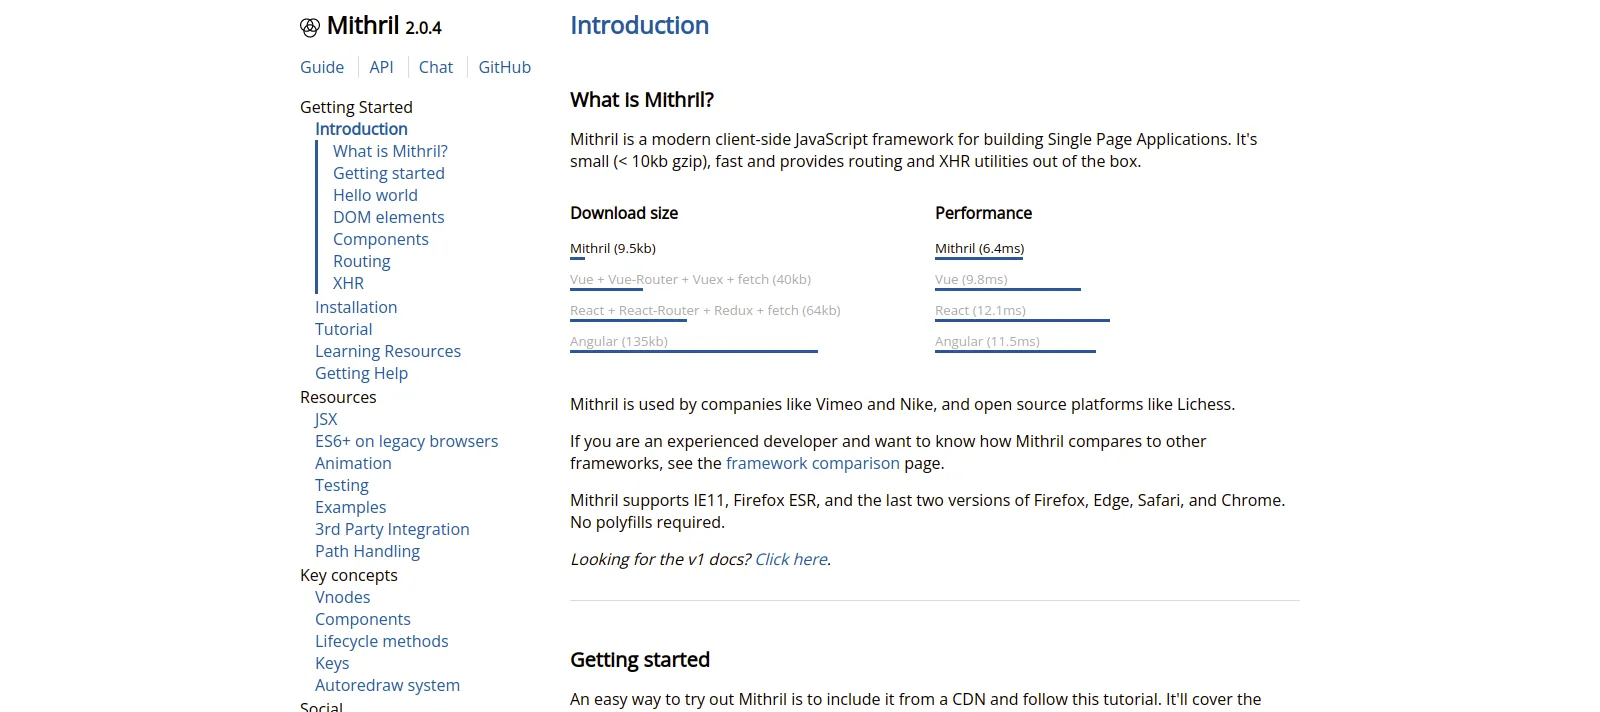The width and height of the screenshot is (1600, 712).
Task: Open the GitHub navigation link
Action: [x=505, y=67]
